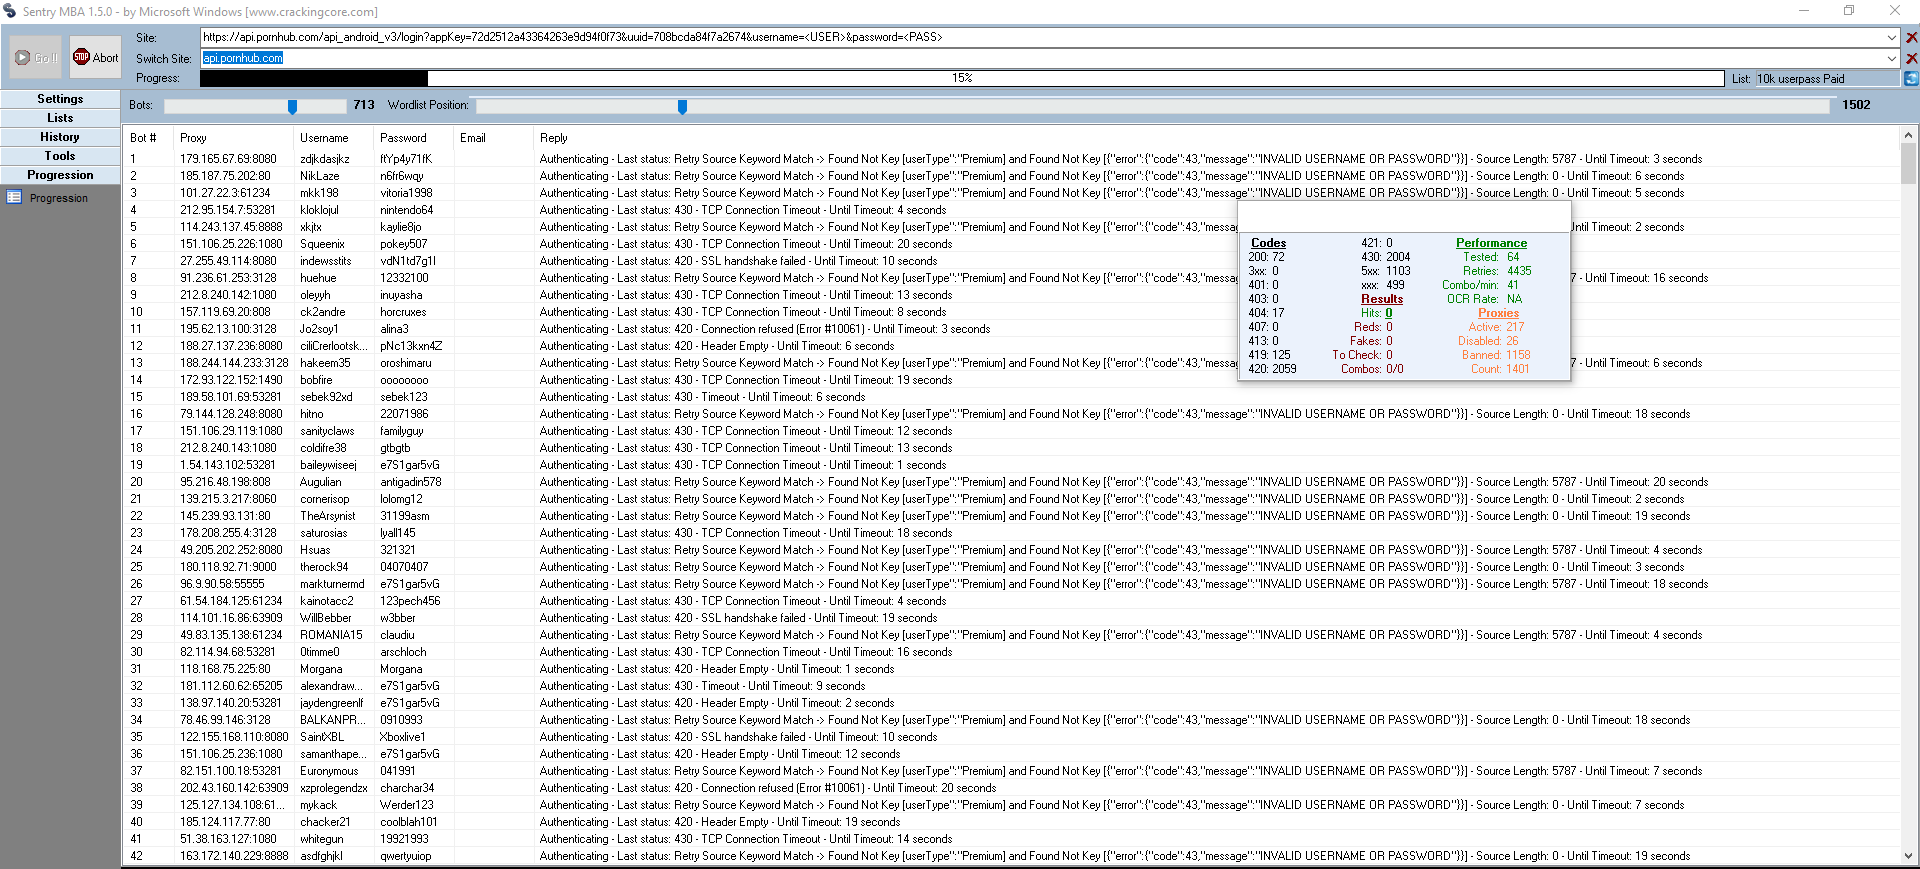Screen dimensions: 1920x869
Task: Click the Wordlist Position slider handle
Action: tap(682, 106)
